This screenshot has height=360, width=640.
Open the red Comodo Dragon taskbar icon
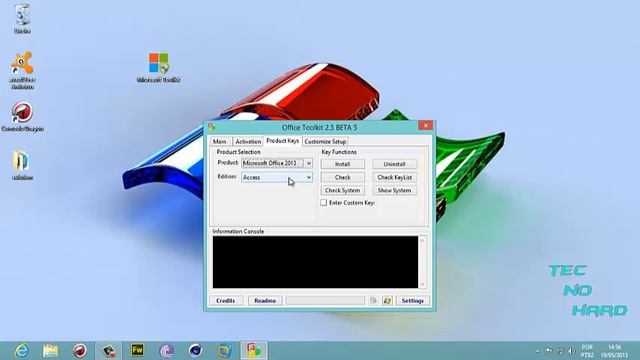tap(80, 351)
